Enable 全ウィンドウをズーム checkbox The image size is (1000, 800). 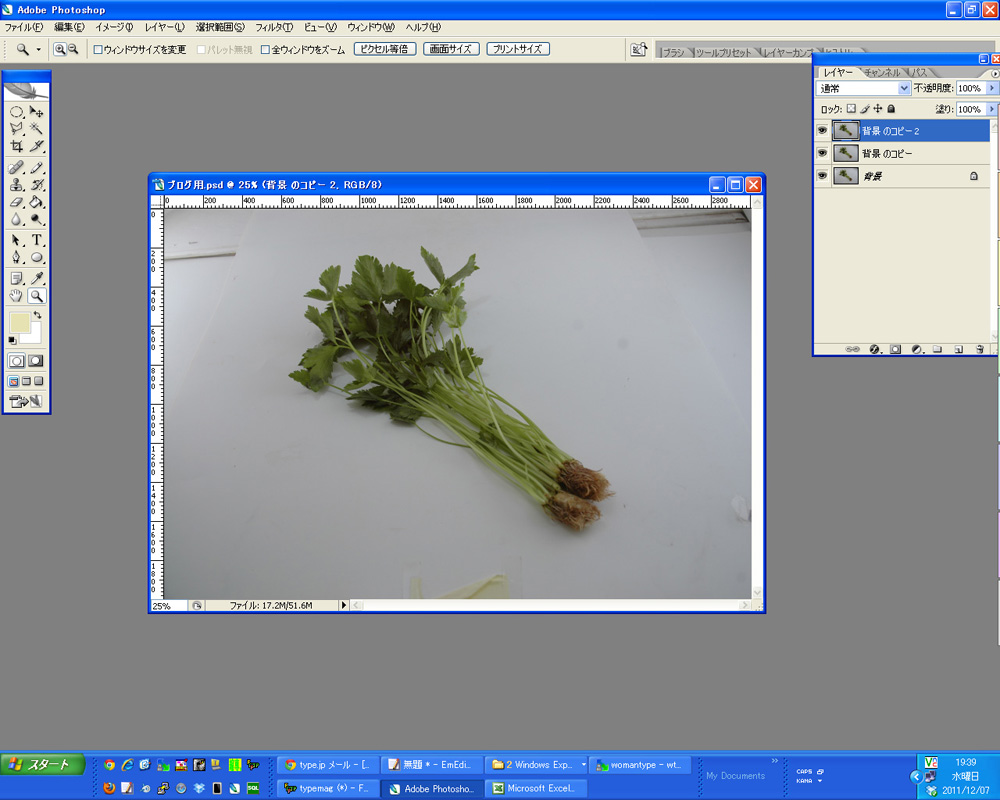click(265, 50)
